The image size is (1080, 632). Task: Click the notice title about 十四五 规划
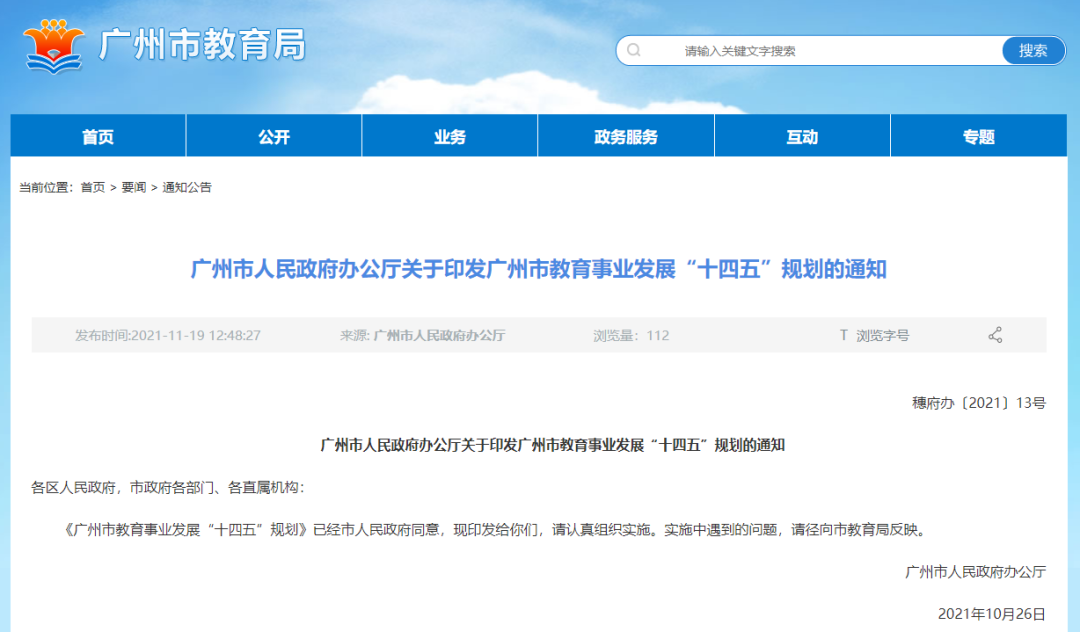[540, 268]
